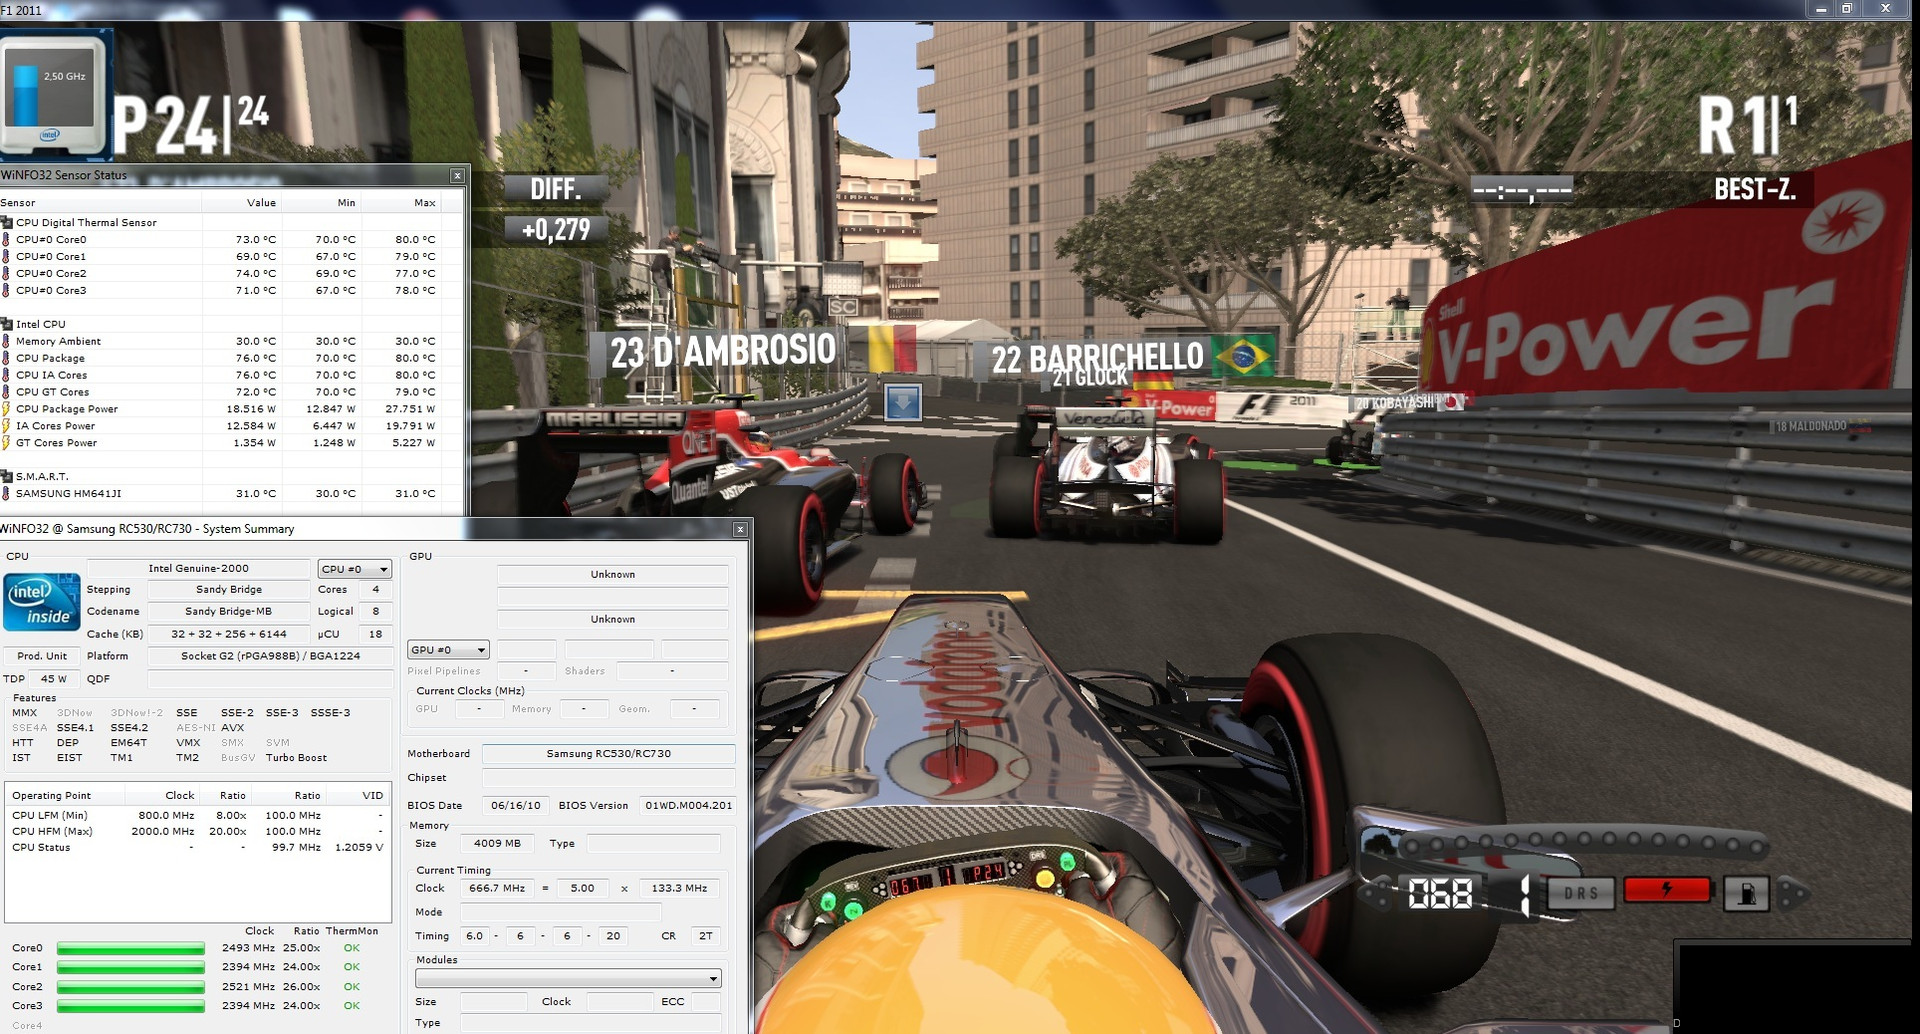The width and height of the screenshot is (1920, 1034).
Task: Click the 2,50 GHz CPU gadget
Action: coord(55,93)
